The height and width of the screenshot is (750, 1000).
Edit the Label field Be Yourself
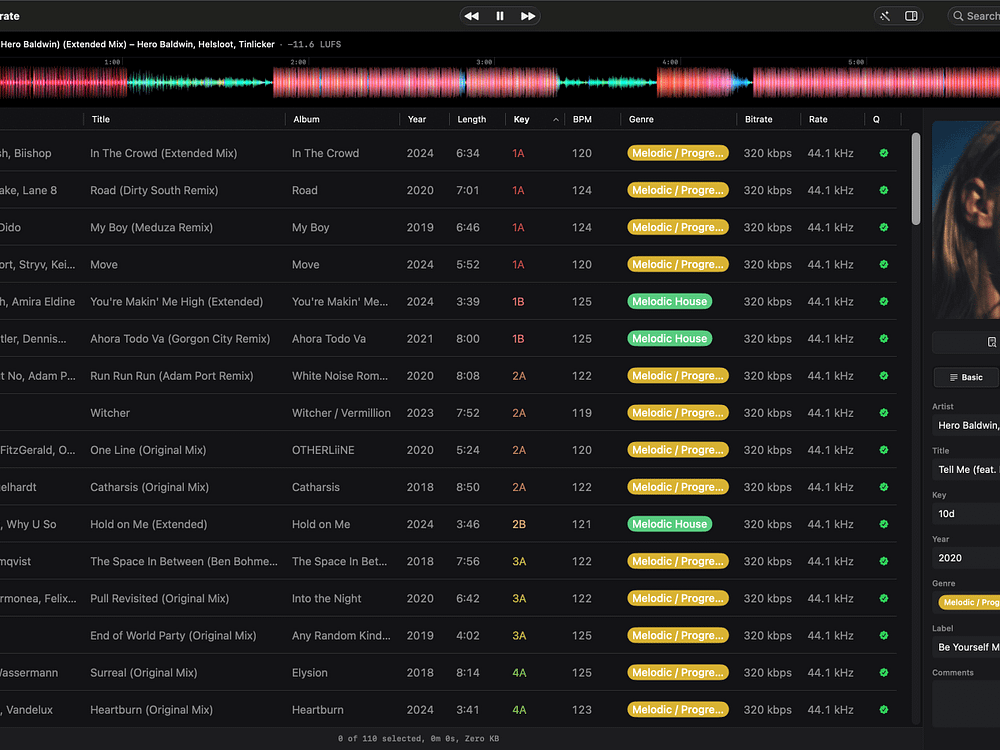(x=966, y=647)
